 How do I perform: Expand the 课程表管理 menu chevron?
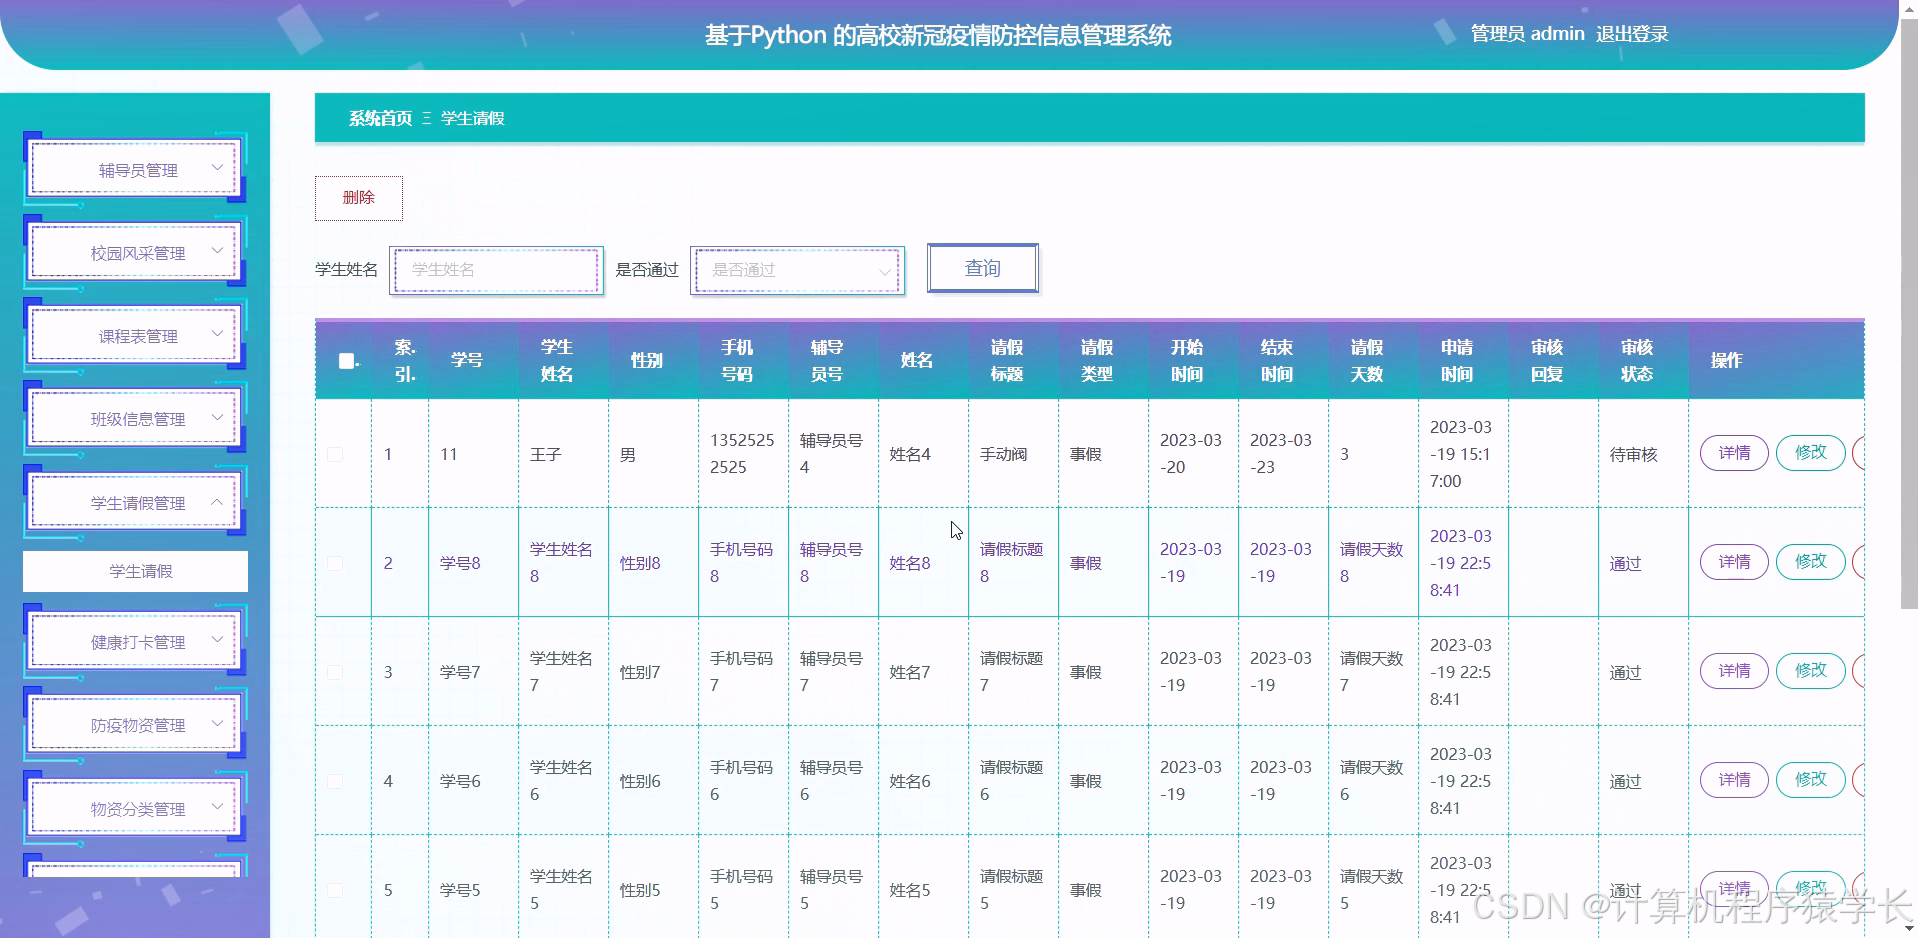click(x=217, y=334)
